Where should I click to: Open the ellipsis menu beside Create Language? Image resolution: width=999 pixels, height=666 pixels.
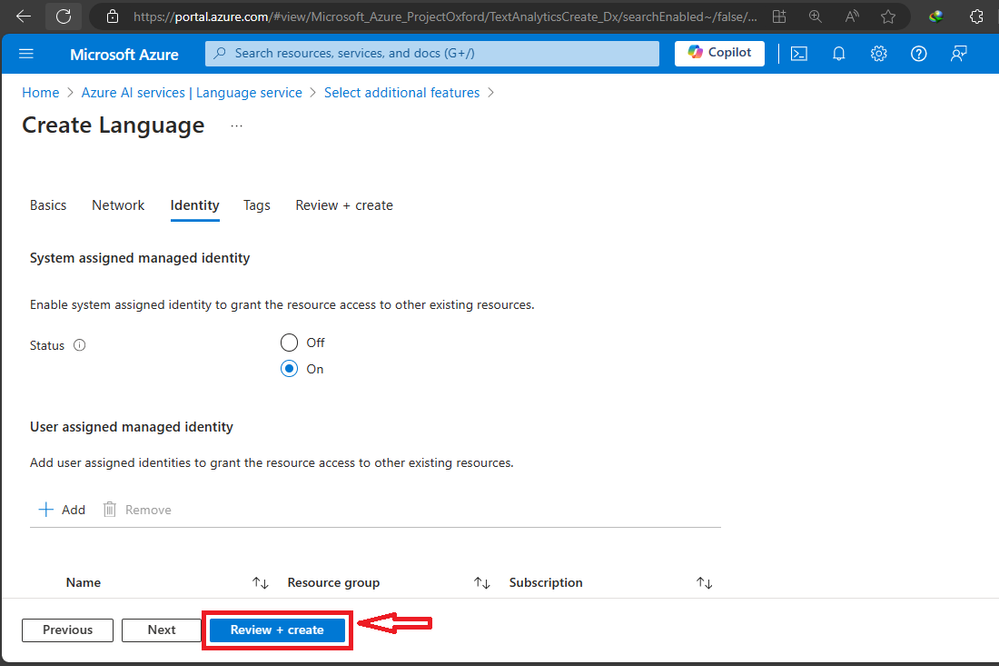tap(236, 126)
